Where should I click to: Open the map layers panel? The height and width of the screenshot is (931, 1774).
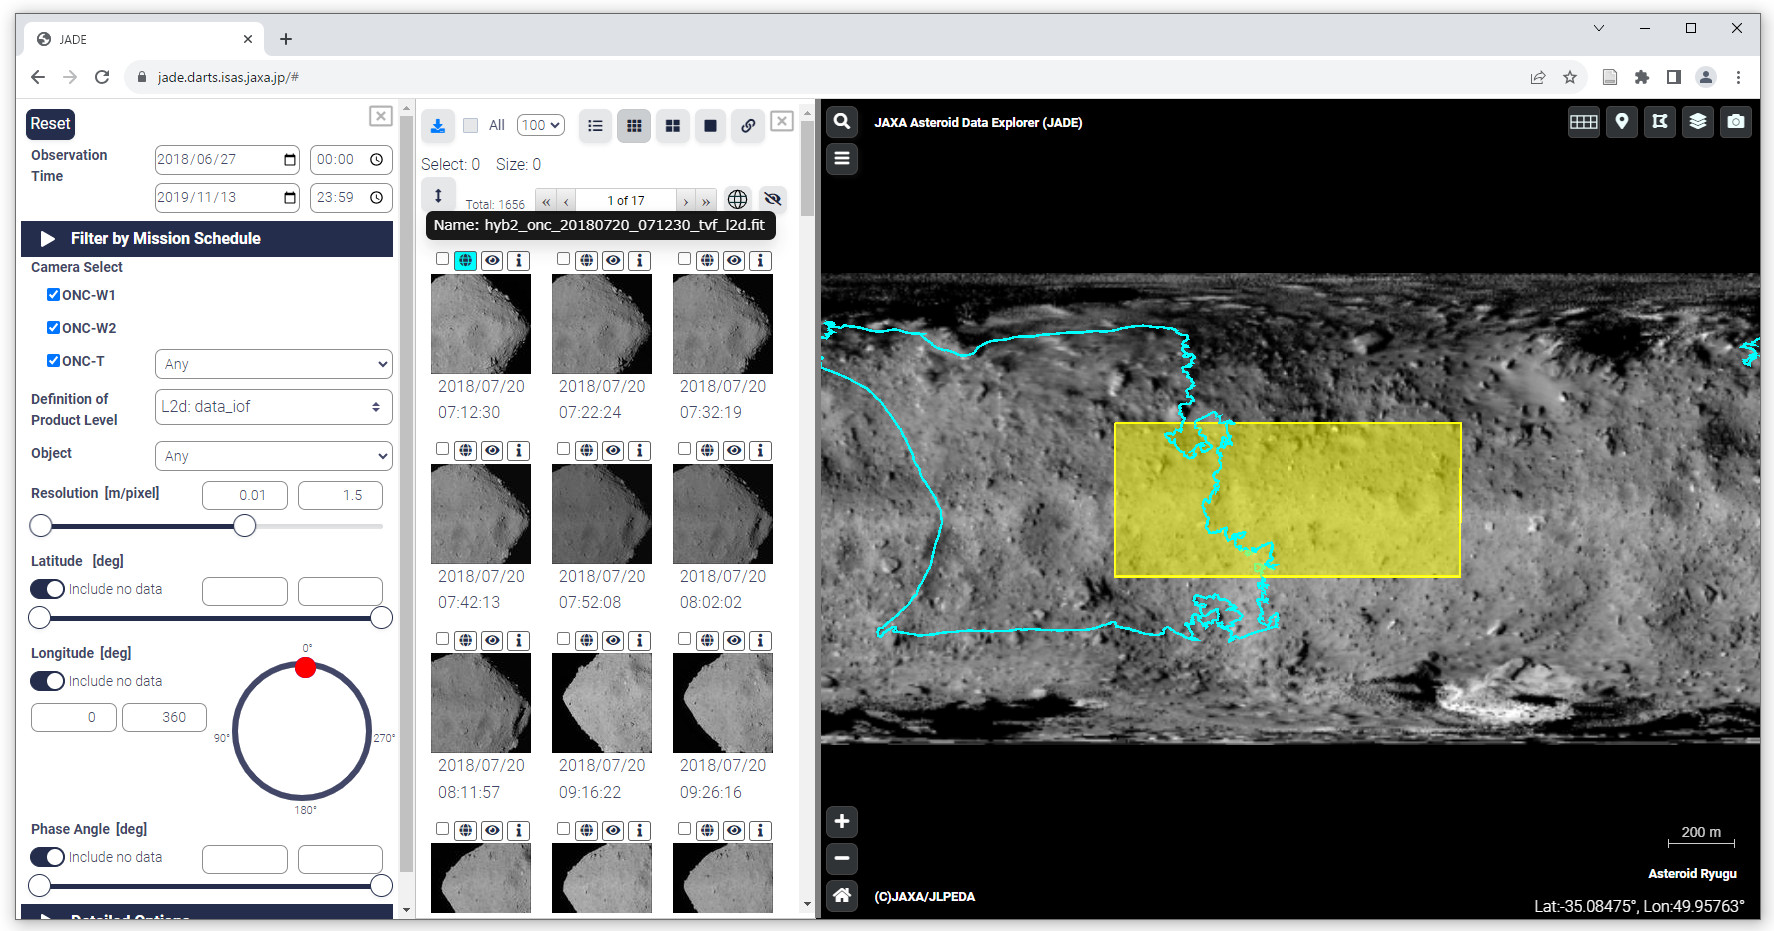pyautogui.click(x=1698, y=122)
